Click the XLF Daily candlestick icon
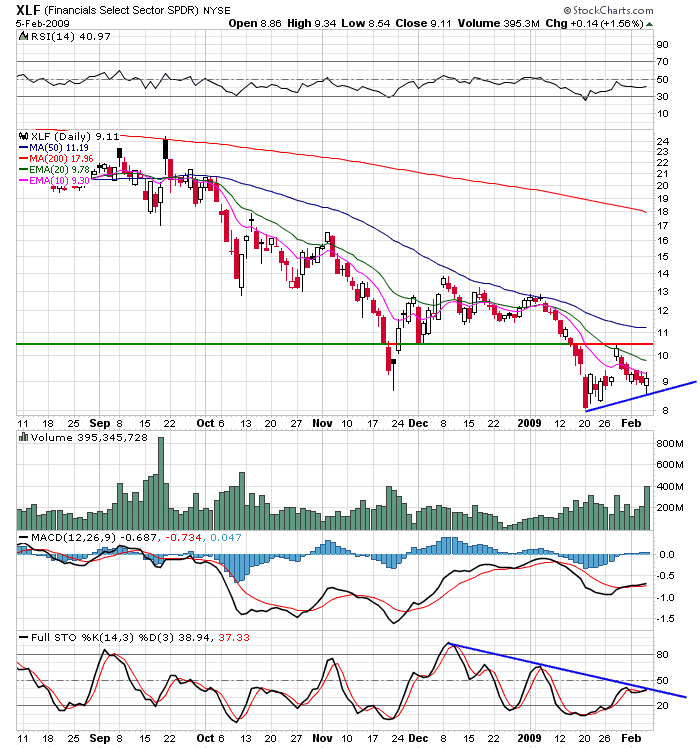 [x=23, y=136]
